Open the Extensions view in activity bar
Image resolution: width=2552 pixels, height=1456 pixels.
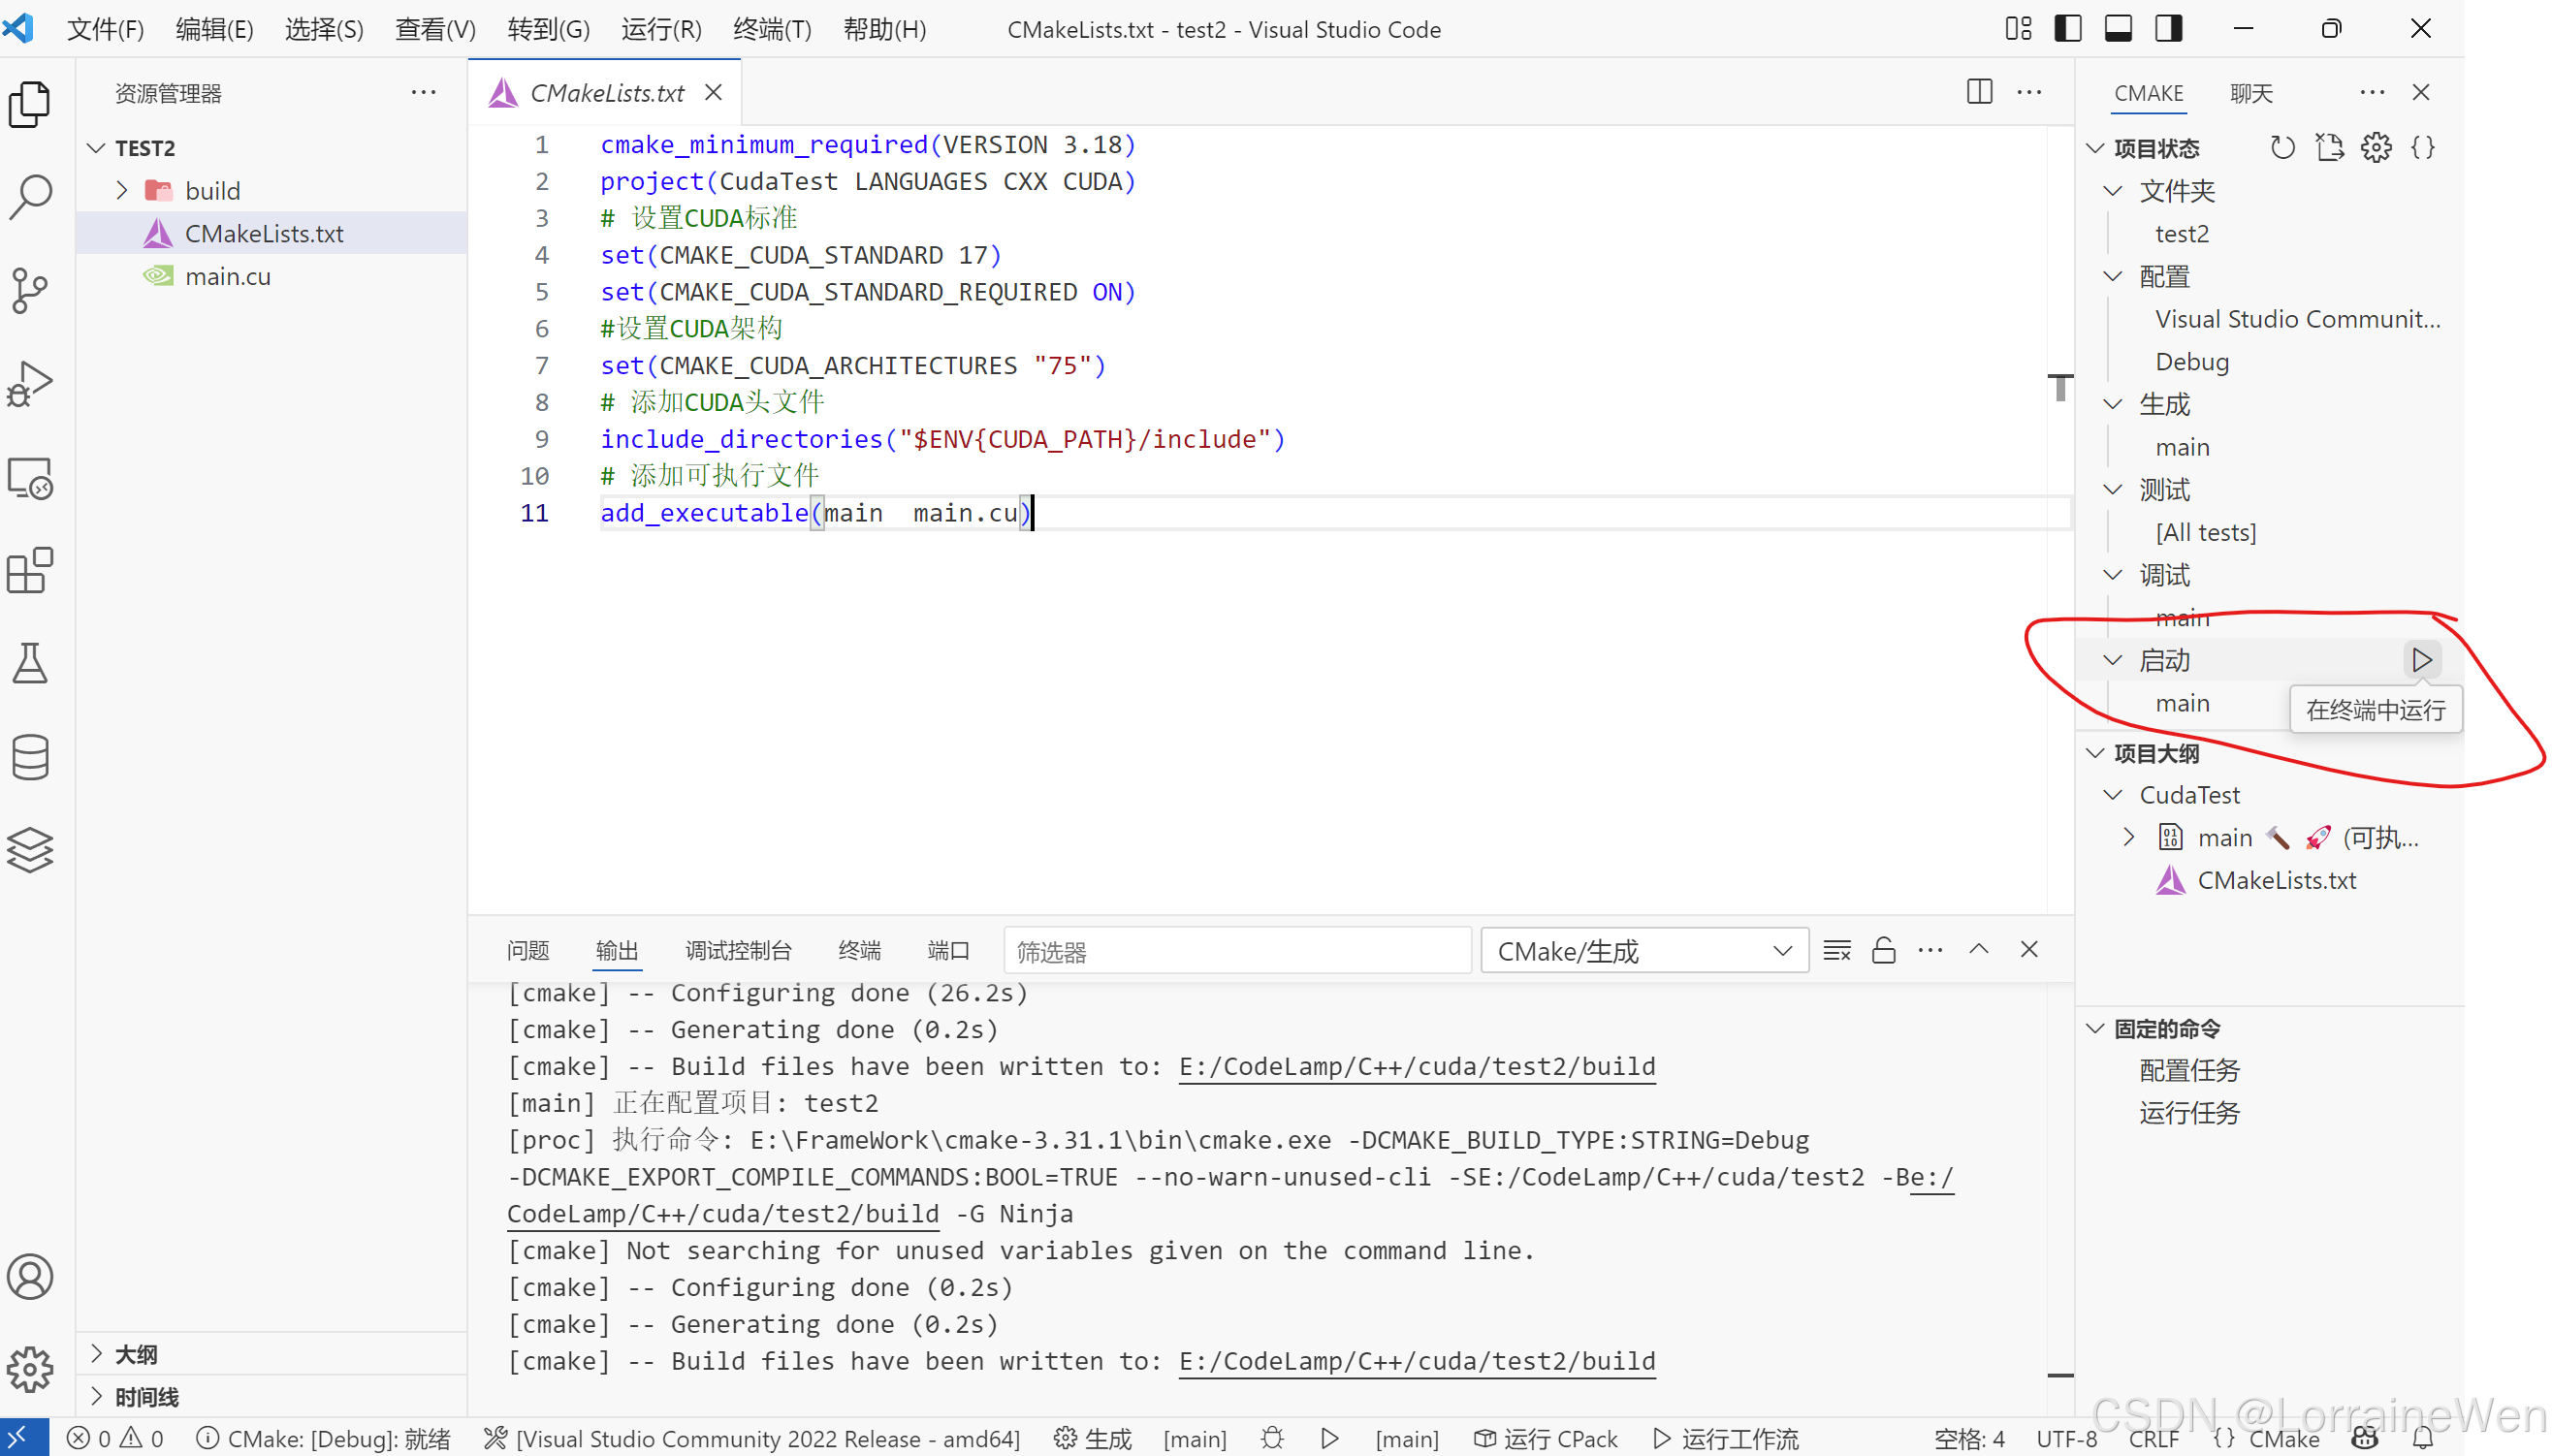pos(30,571)
